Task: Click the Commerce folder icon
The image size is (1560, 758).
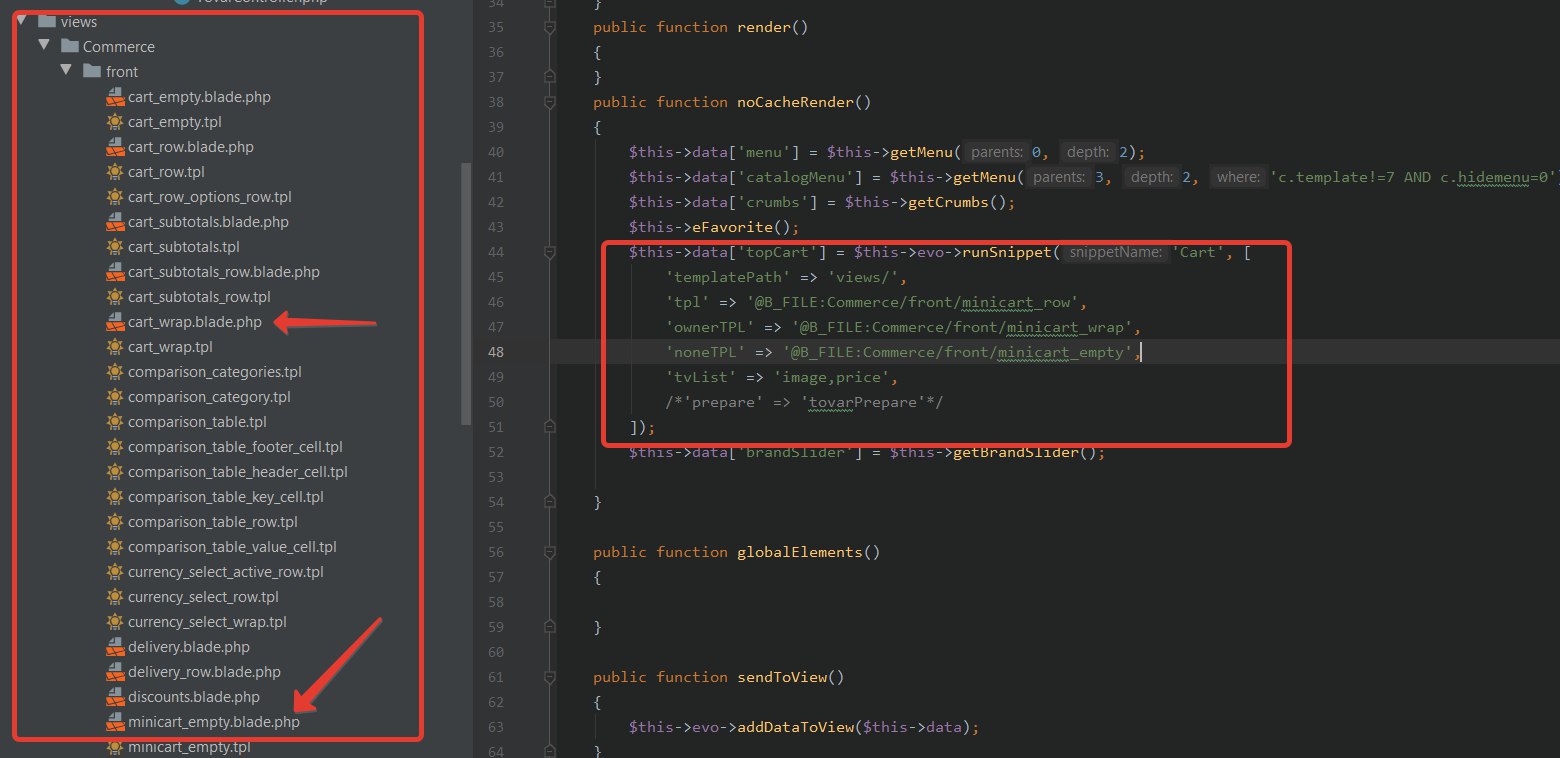Action: pyautogui.click(x=69, y=46)
